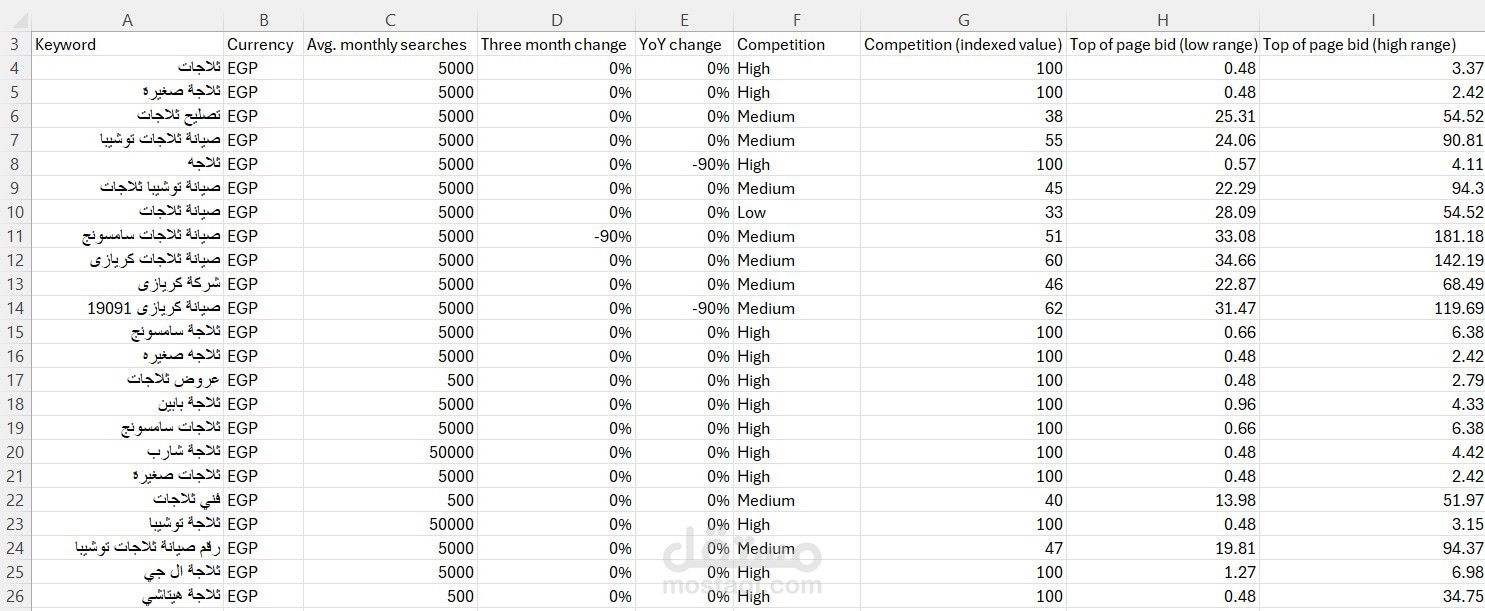The width and height of the screenshot is (1485, 611).
Task: Click the row 14 number header
Action: point(14,308)
